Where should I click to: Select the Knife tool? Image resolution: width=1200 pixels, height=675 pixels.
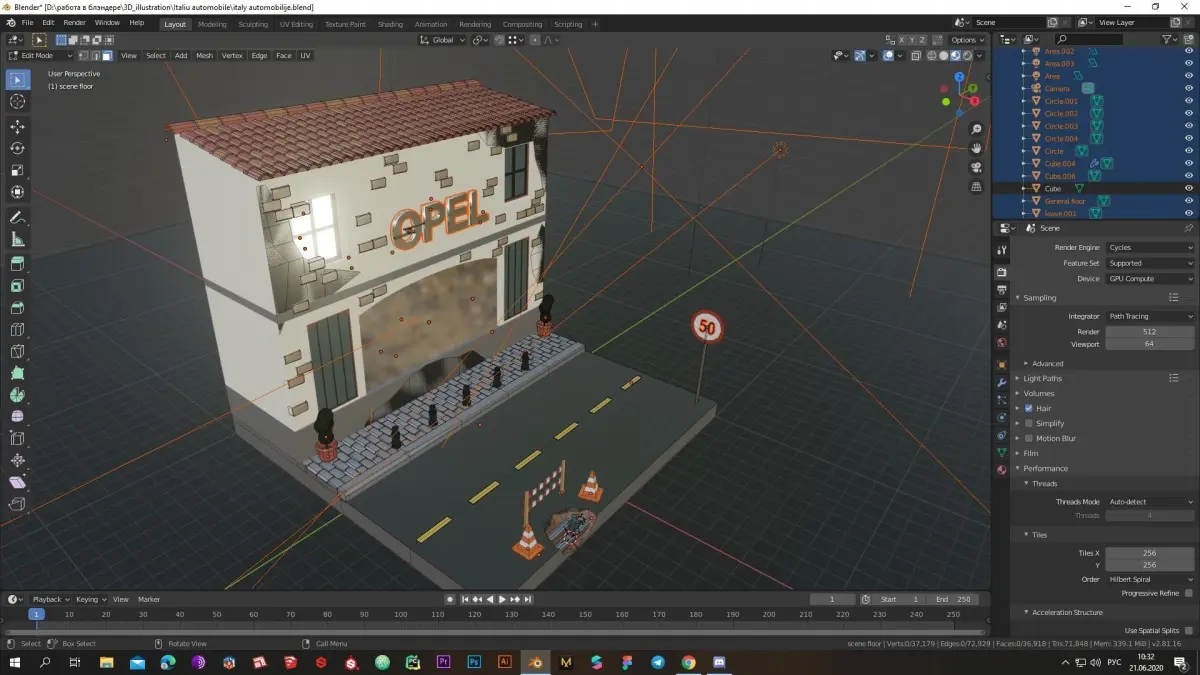pyautogui.click(x=17, y=351)
